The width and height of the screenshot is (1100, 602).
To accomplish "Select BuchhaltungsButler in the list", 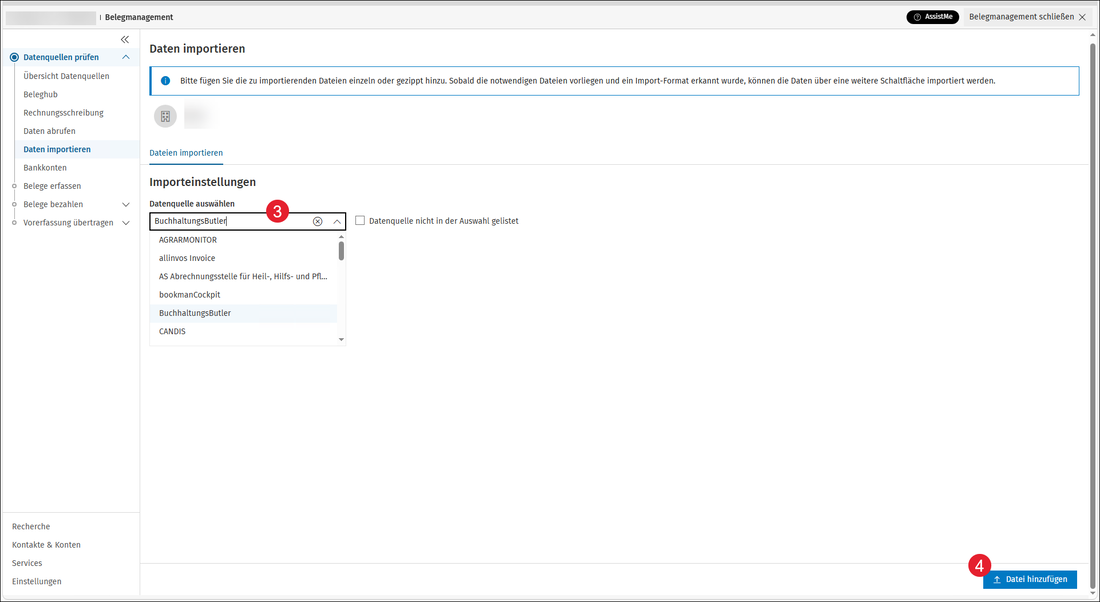I will pyautogui.click(x=243, y=313).
